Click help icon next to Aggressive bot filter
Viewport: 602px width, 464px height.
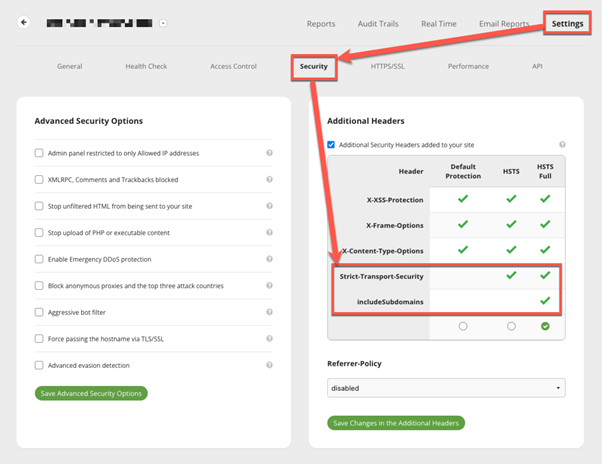(270, 312)
